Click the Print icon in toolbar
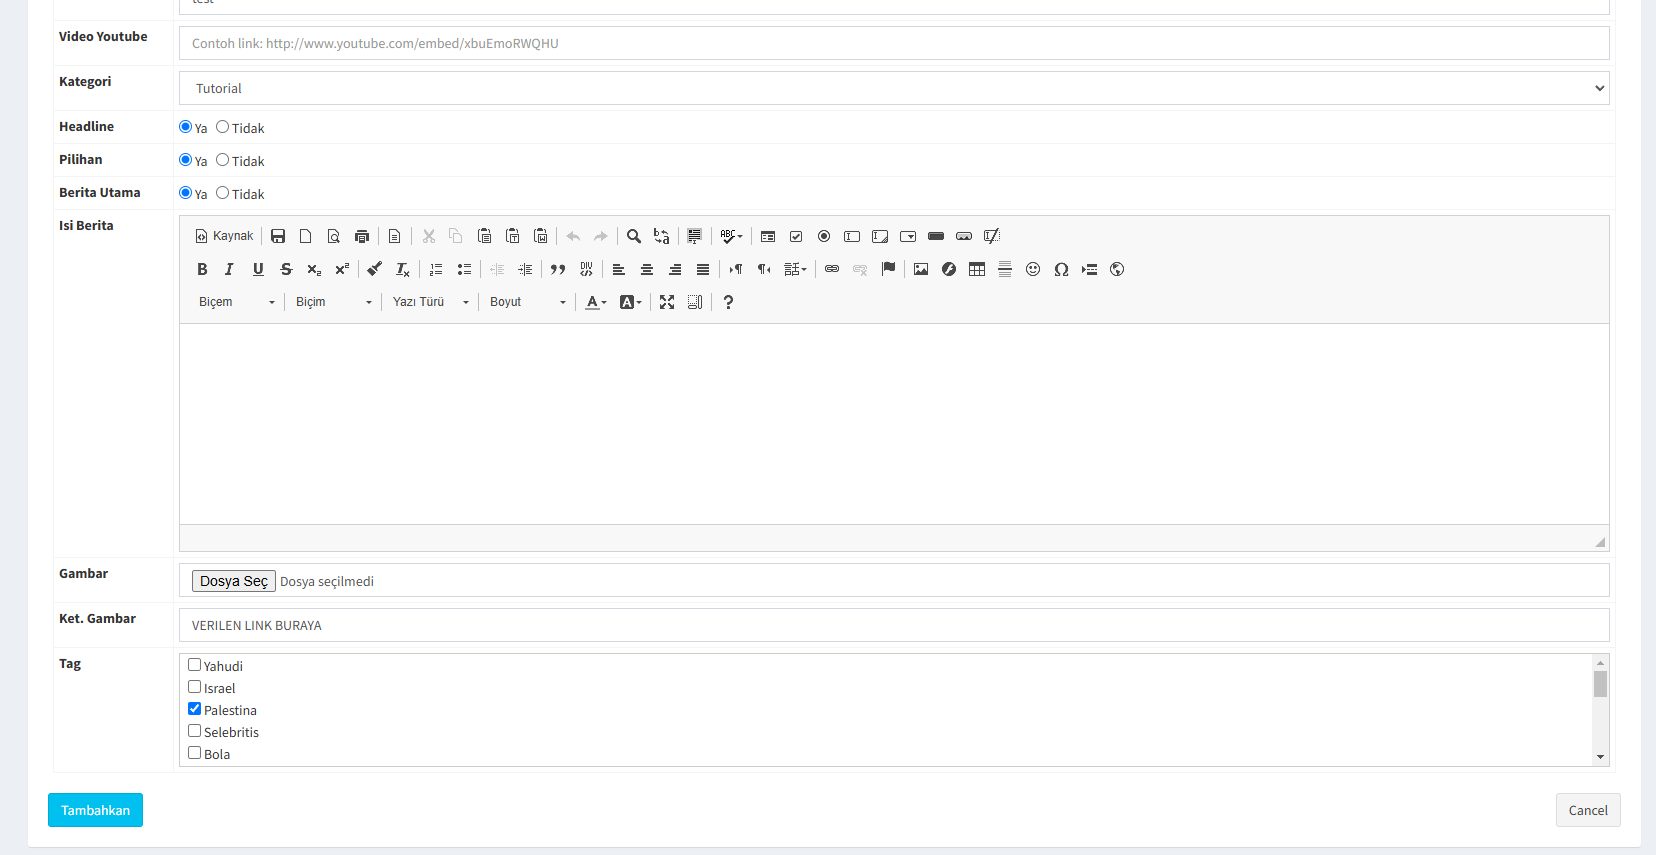Image resolution: width=1656 pixels, height=855 pixels. [362, 236]
